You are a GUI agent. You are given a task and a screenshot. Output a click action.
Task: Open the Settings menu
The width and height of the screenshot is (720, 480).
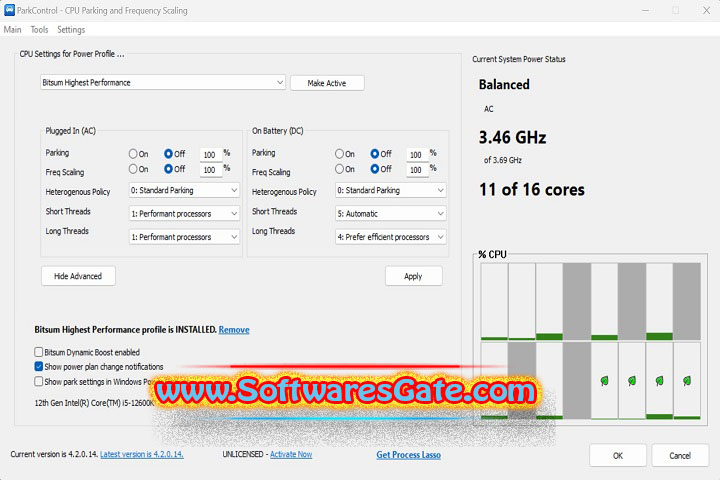pos(71,30)
